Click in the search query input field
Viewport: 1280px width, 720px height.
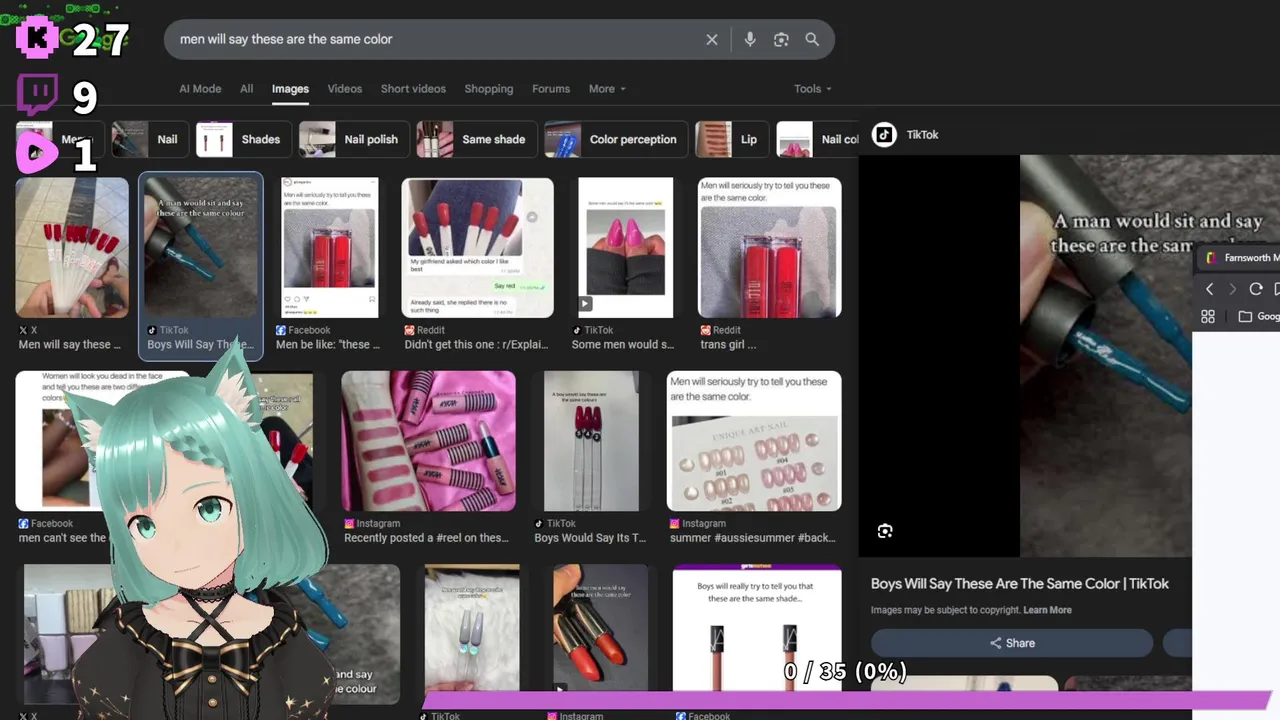coord(435,39)
